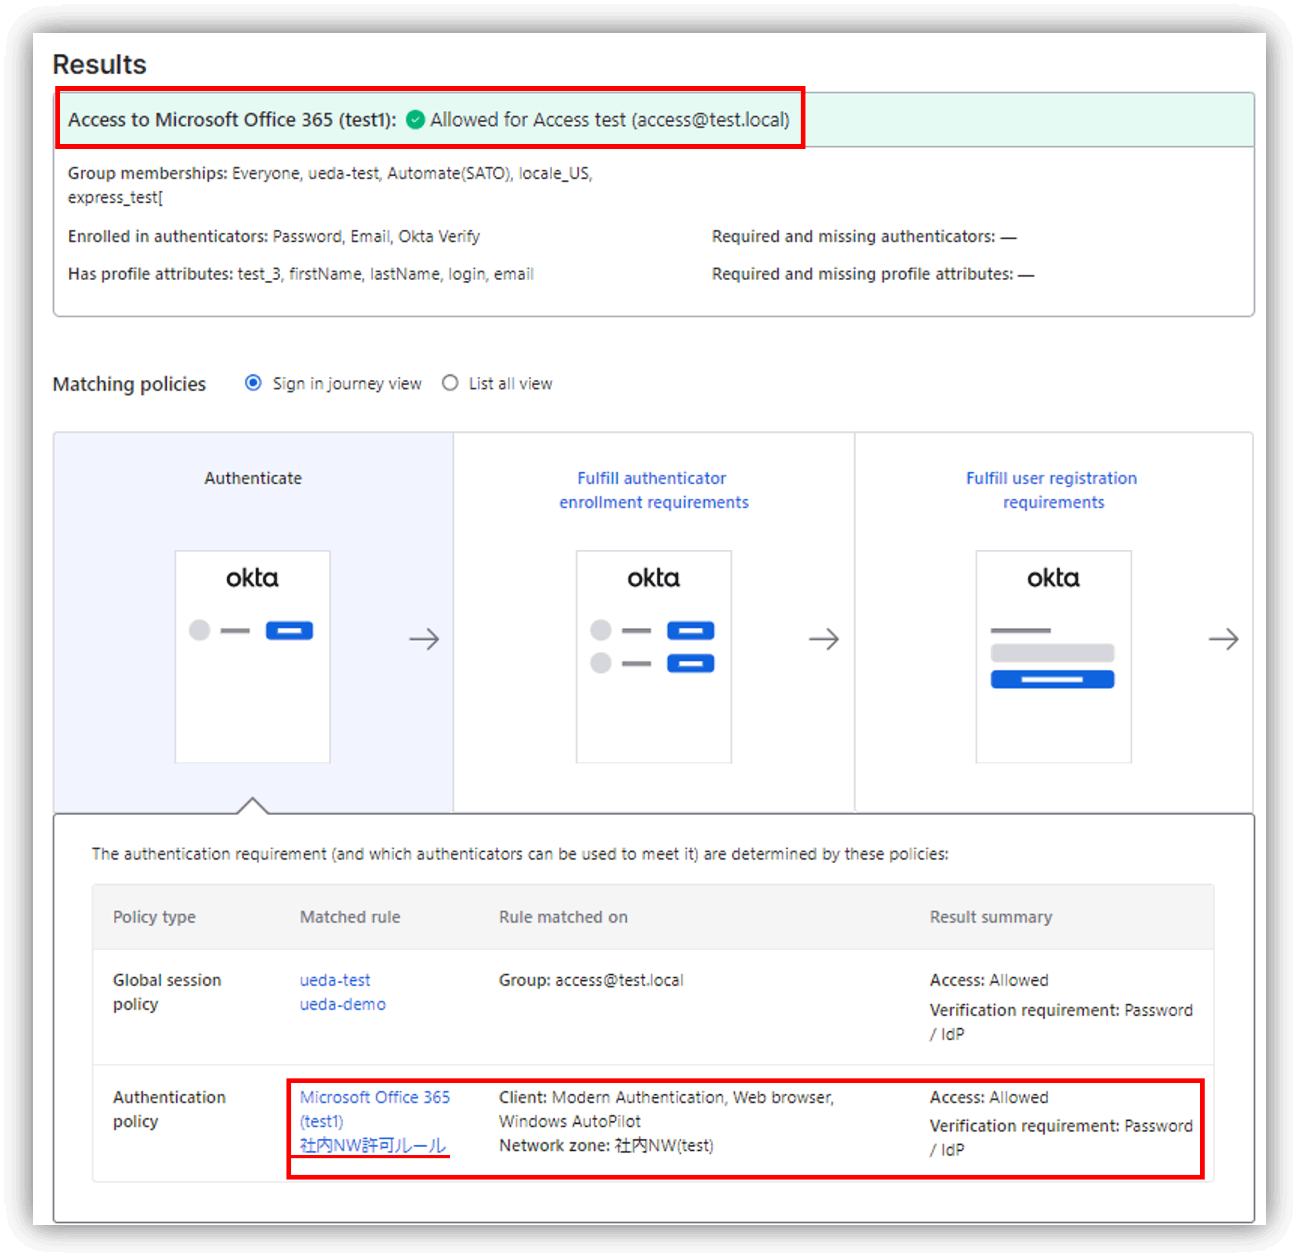Click the Has profile attributes line
Viewport: 1299px width, 1258px height.
[300, 274]
